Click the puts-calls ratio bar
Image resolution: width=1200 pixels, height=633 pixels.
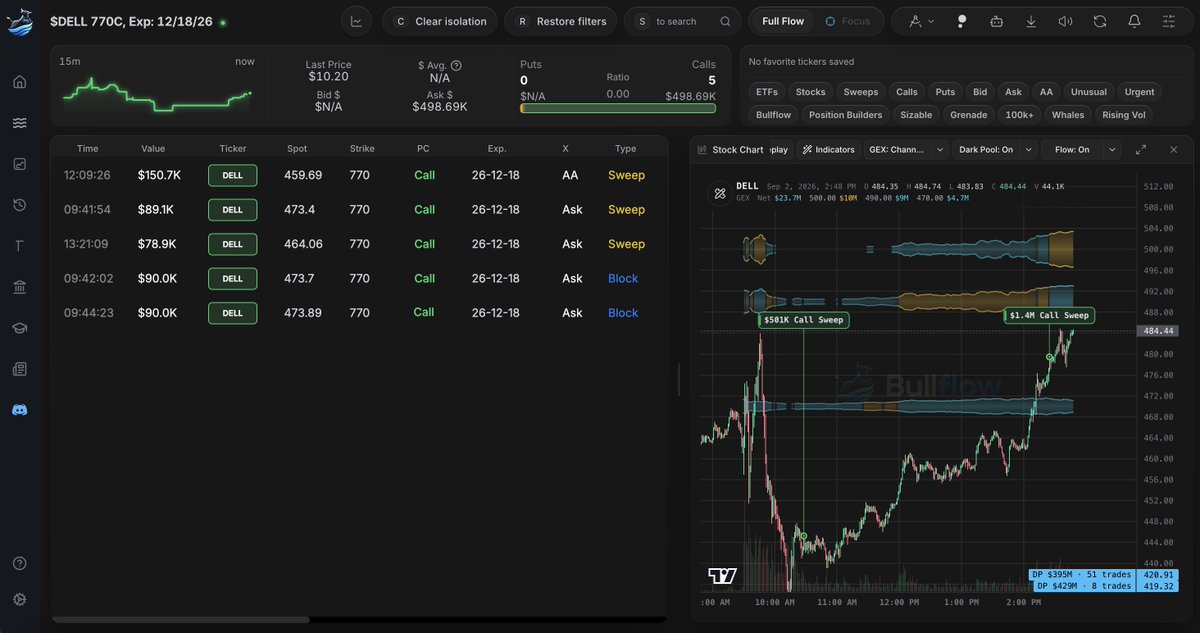click(x=618, y=108)
